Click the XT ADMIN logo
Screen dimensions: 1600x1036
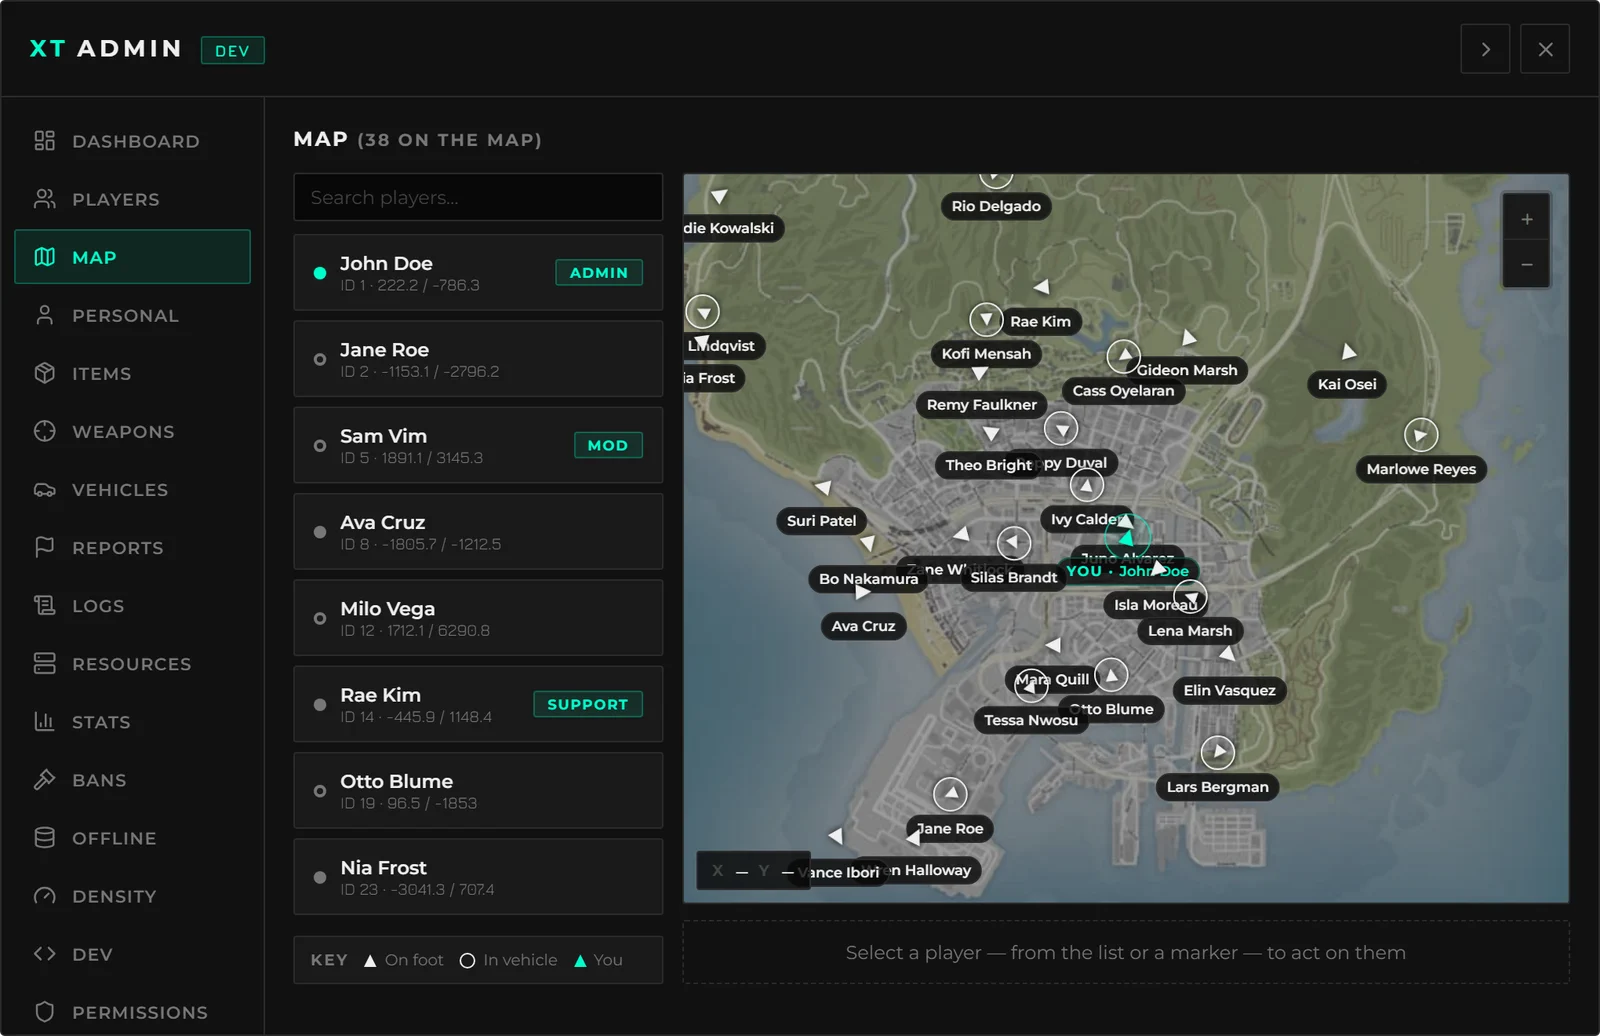tap(106, 49)
